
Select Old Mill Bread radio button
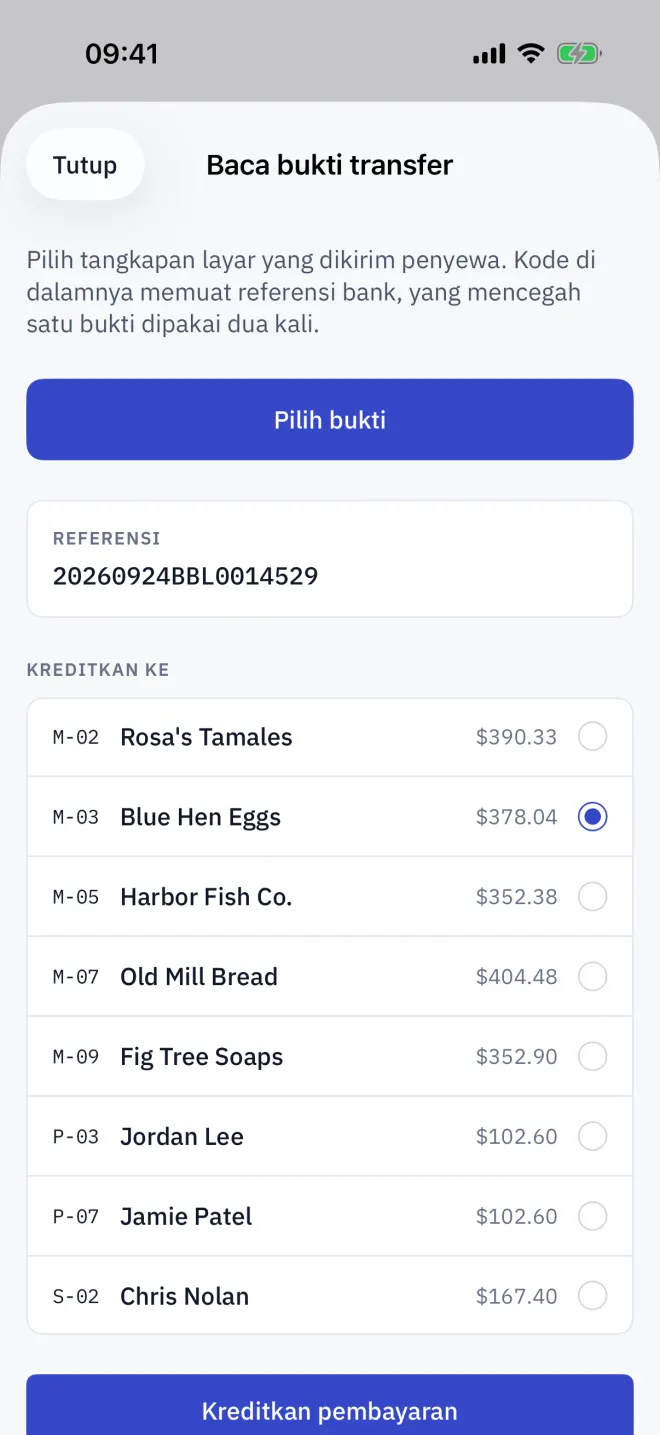point(592,977)
